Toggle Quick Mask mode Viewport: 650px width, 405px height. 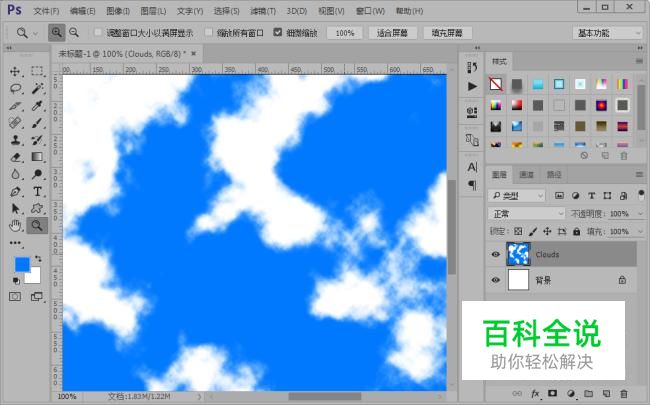click(15, 297)
